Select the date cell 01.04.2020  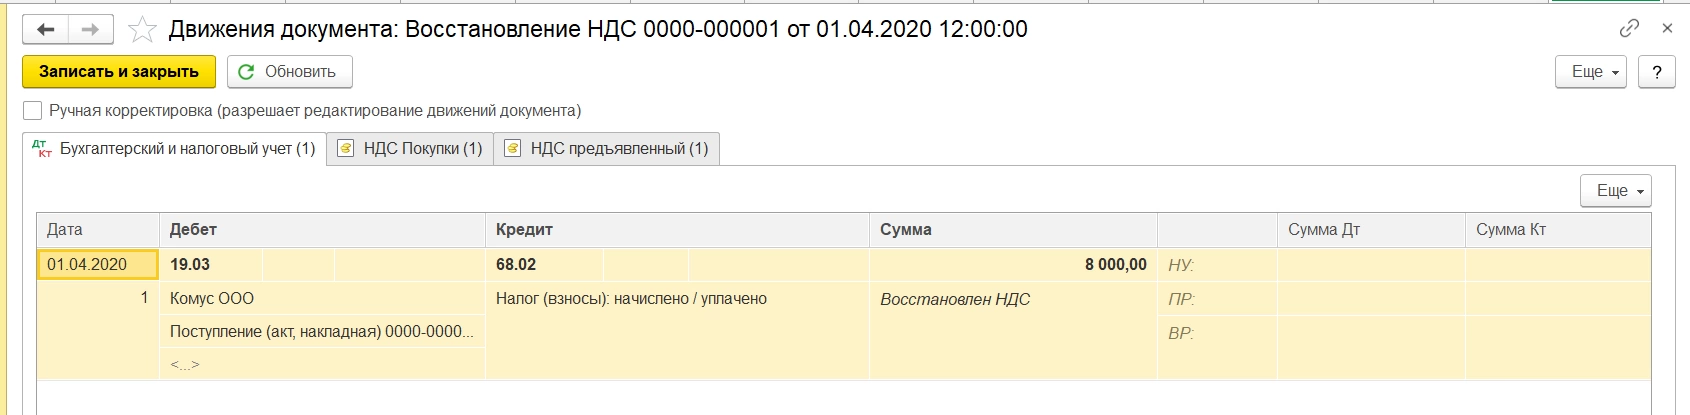click(97, 265)
